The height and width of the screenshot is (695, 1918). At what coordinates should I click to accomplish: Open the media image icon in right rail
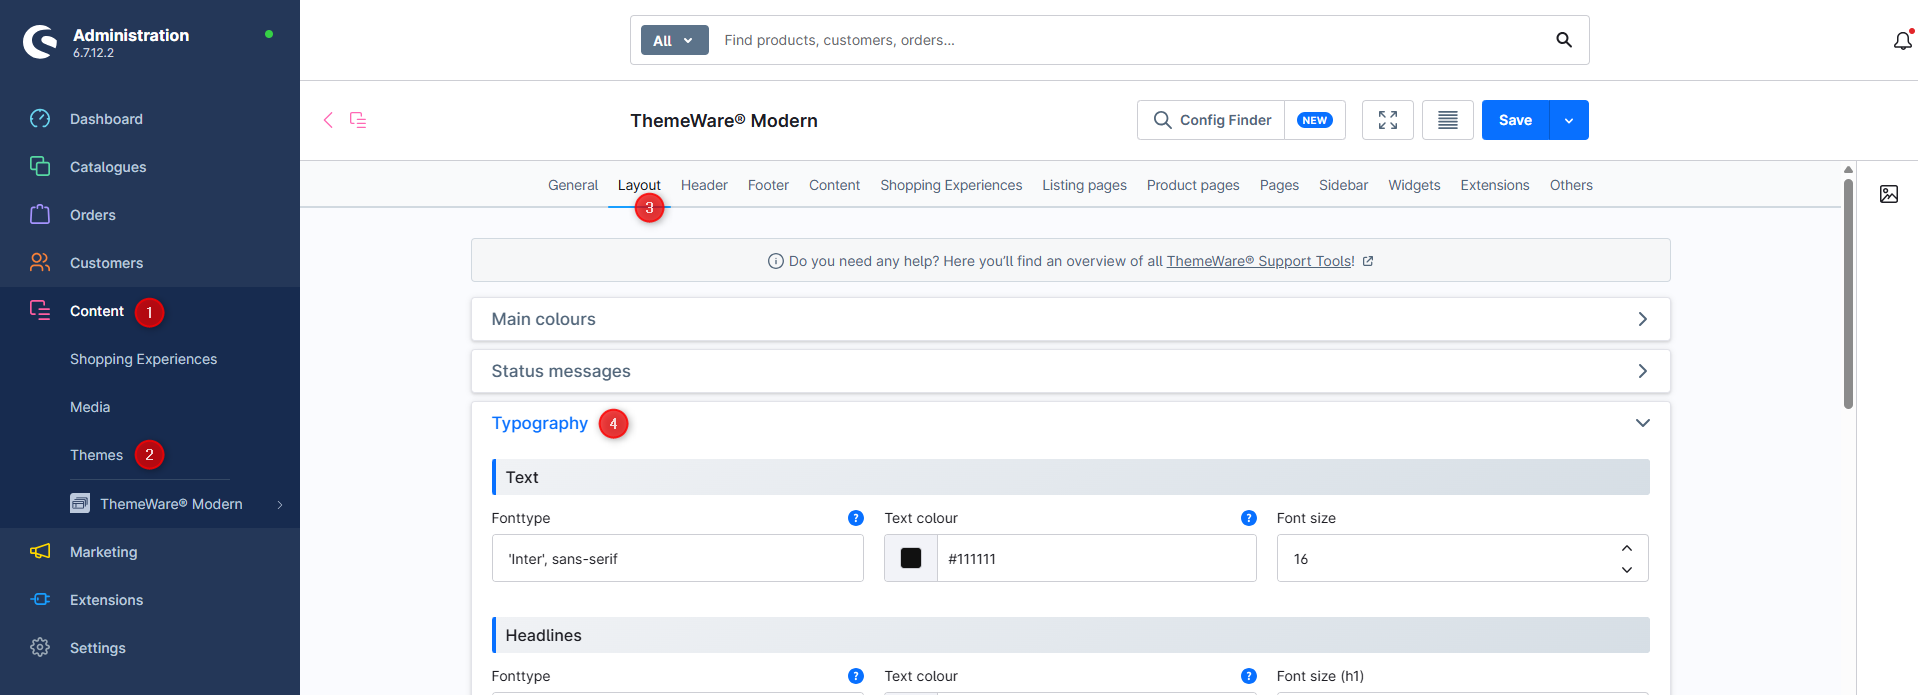pos(1889,194)
